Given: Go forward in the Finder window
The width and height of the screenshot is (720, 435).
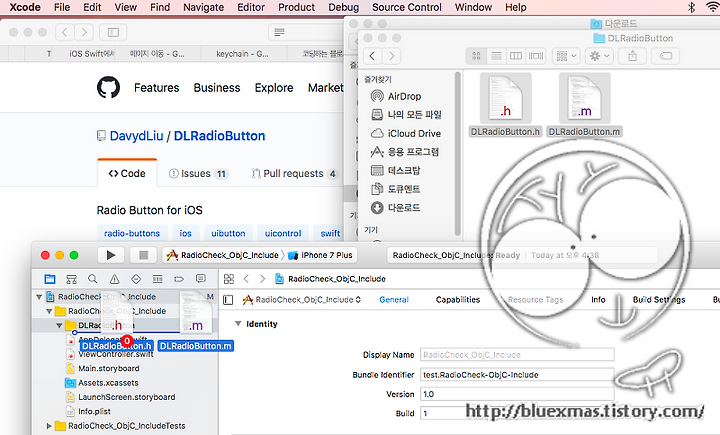Looking at the screenshot, I should [x=391, y=56].
